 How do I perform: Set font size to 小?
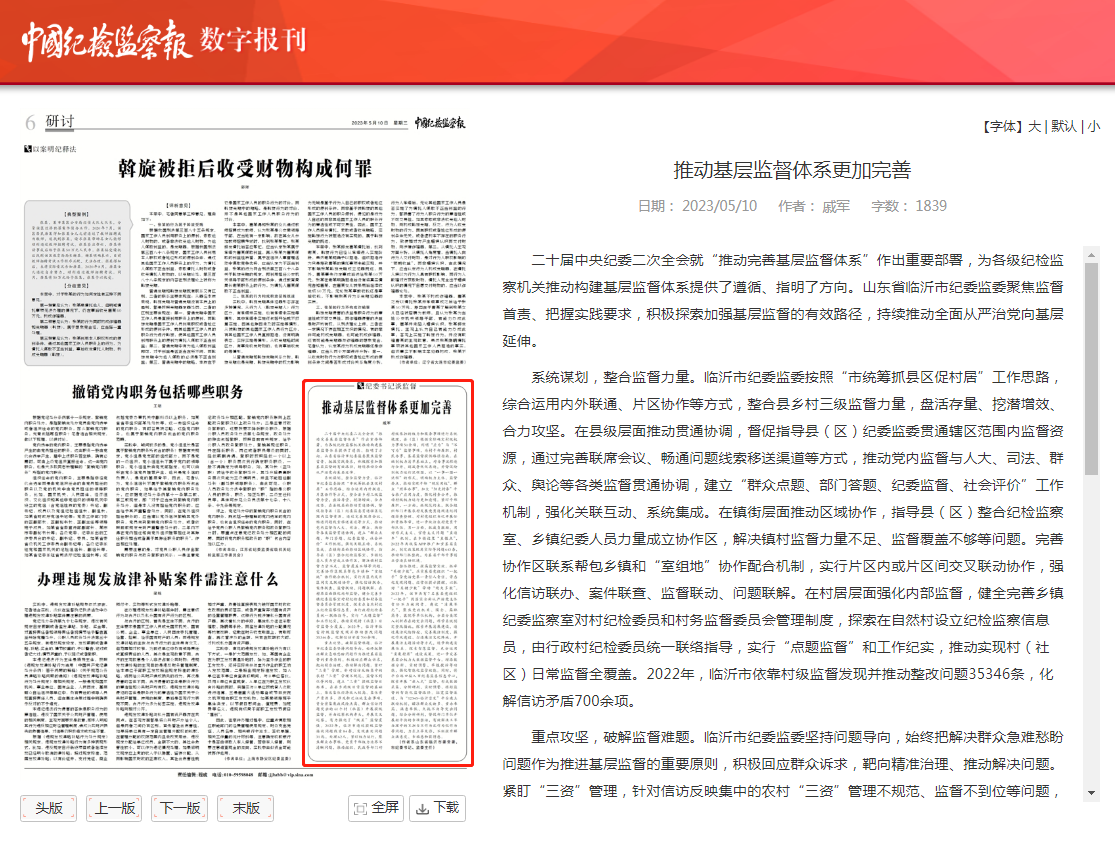1094,127
